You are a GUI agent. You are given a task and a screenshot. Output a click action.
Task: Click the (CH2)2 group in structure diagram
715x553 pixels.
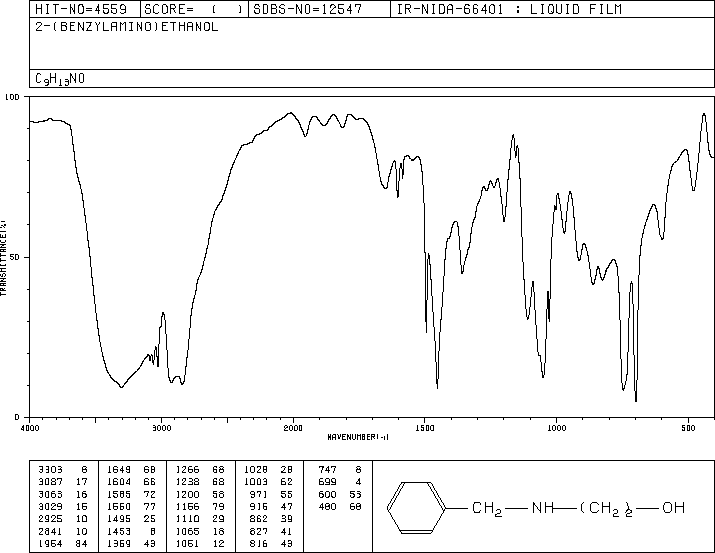point(606,509)
